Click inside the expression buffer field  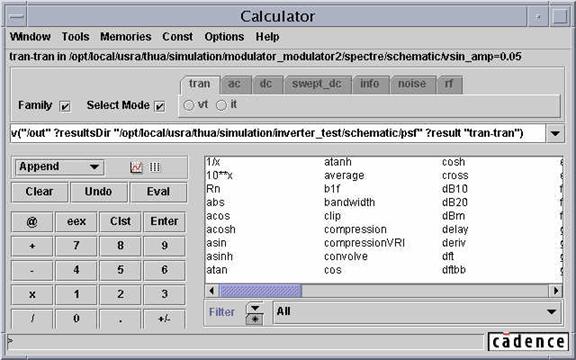point(277,133)
